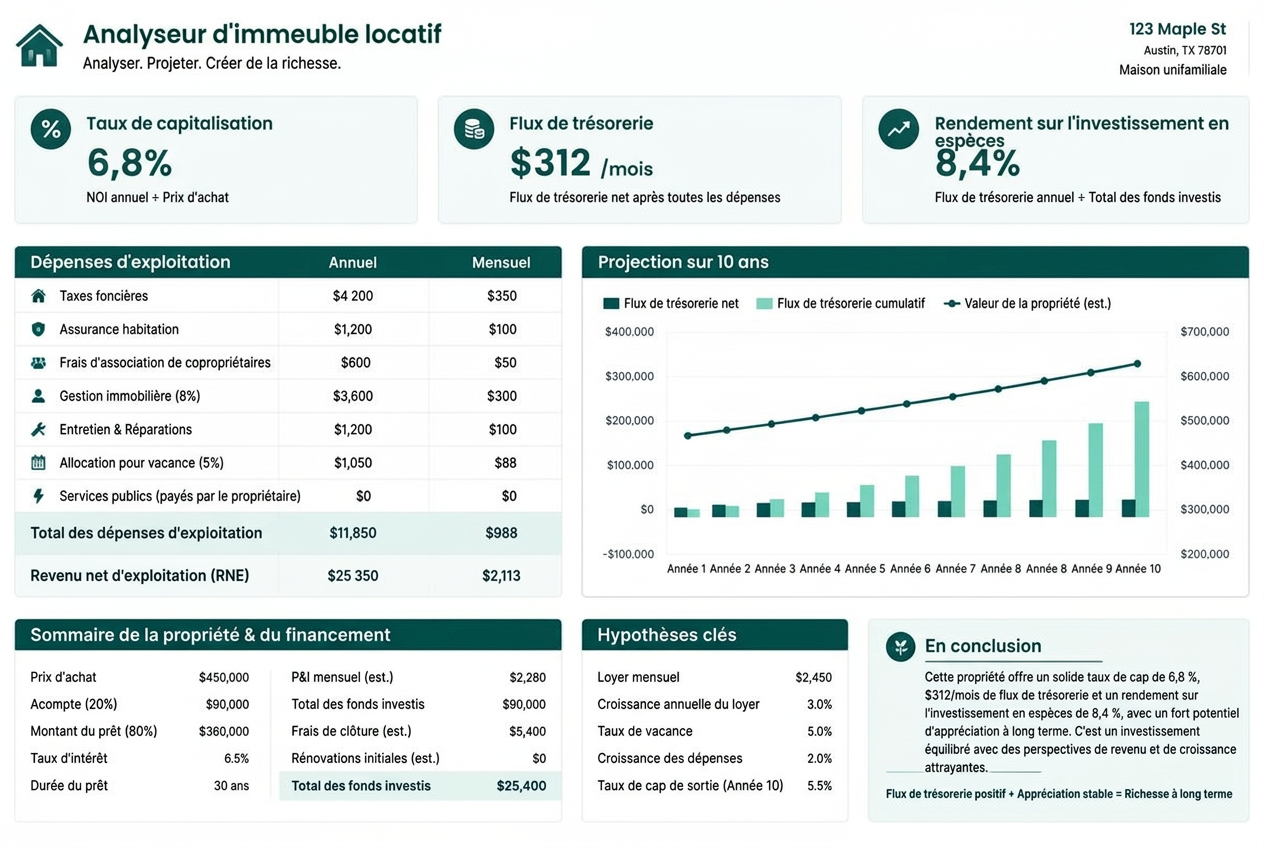The width and height of the screenshot is (1264, 848).
Task: Click the 8,4% cash-on-cash return value
Action: [x=977, y=163]
